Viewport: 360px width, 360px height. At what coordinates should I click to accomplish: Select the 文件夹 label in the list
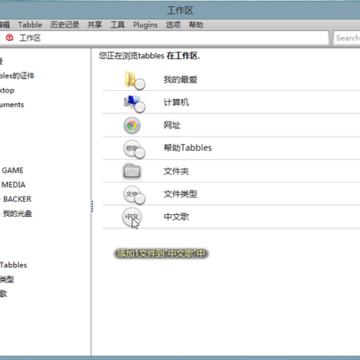[176, 172]
